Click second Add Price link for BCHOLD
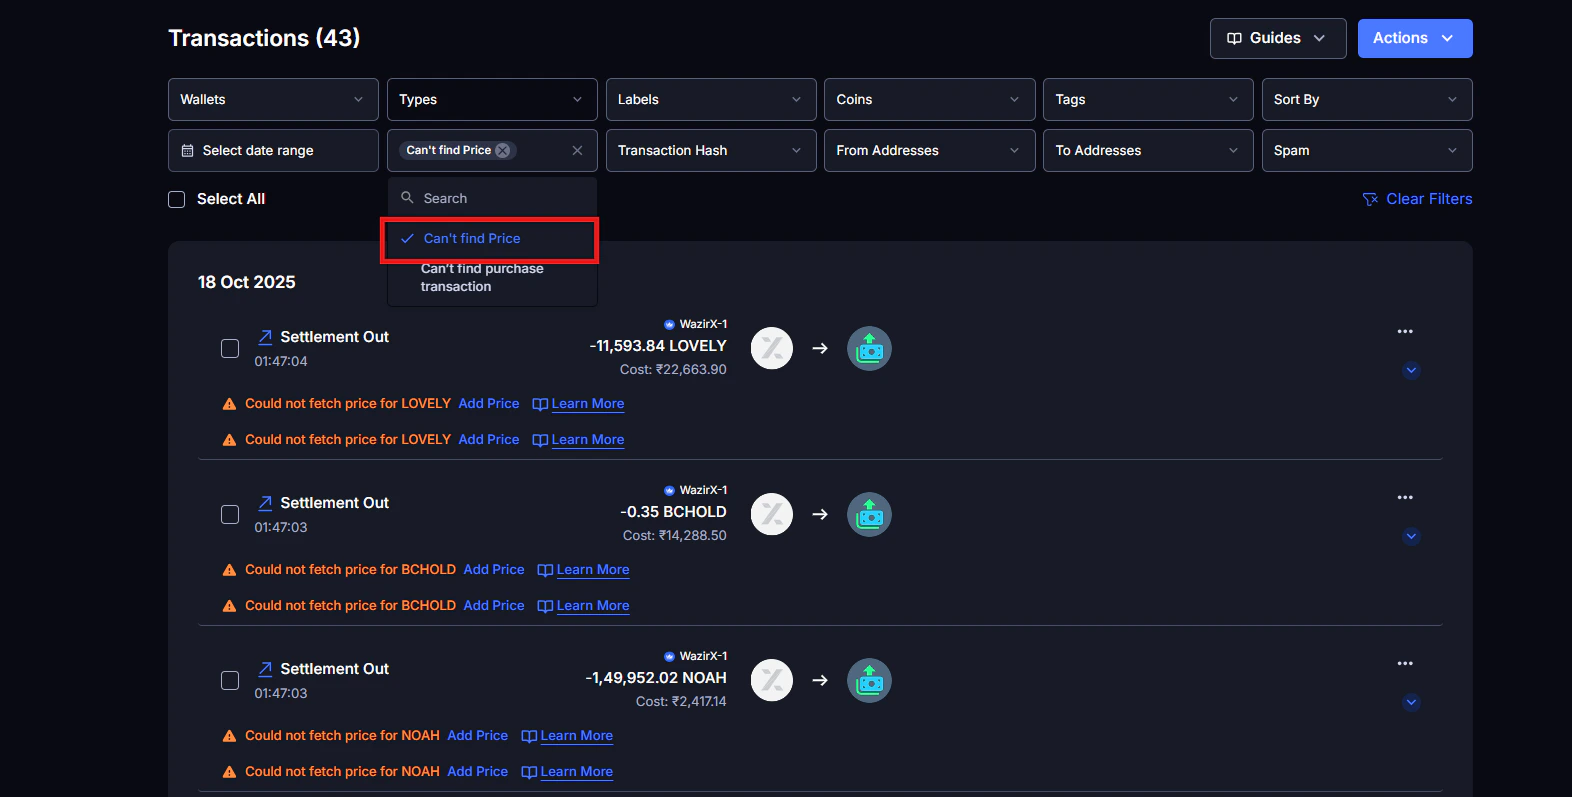Viewport: 1572px width, 797px height. 494,606
